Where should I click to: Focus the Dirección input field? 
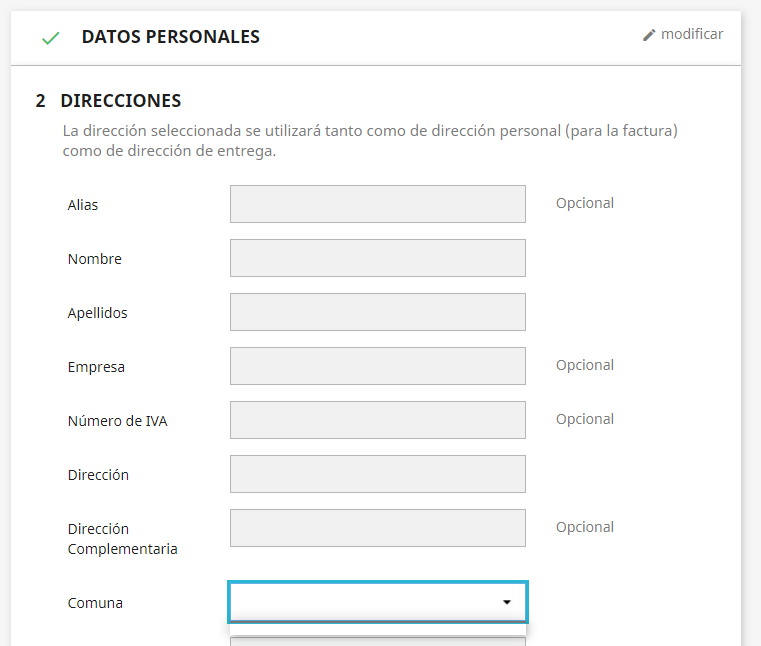[377, 474]
